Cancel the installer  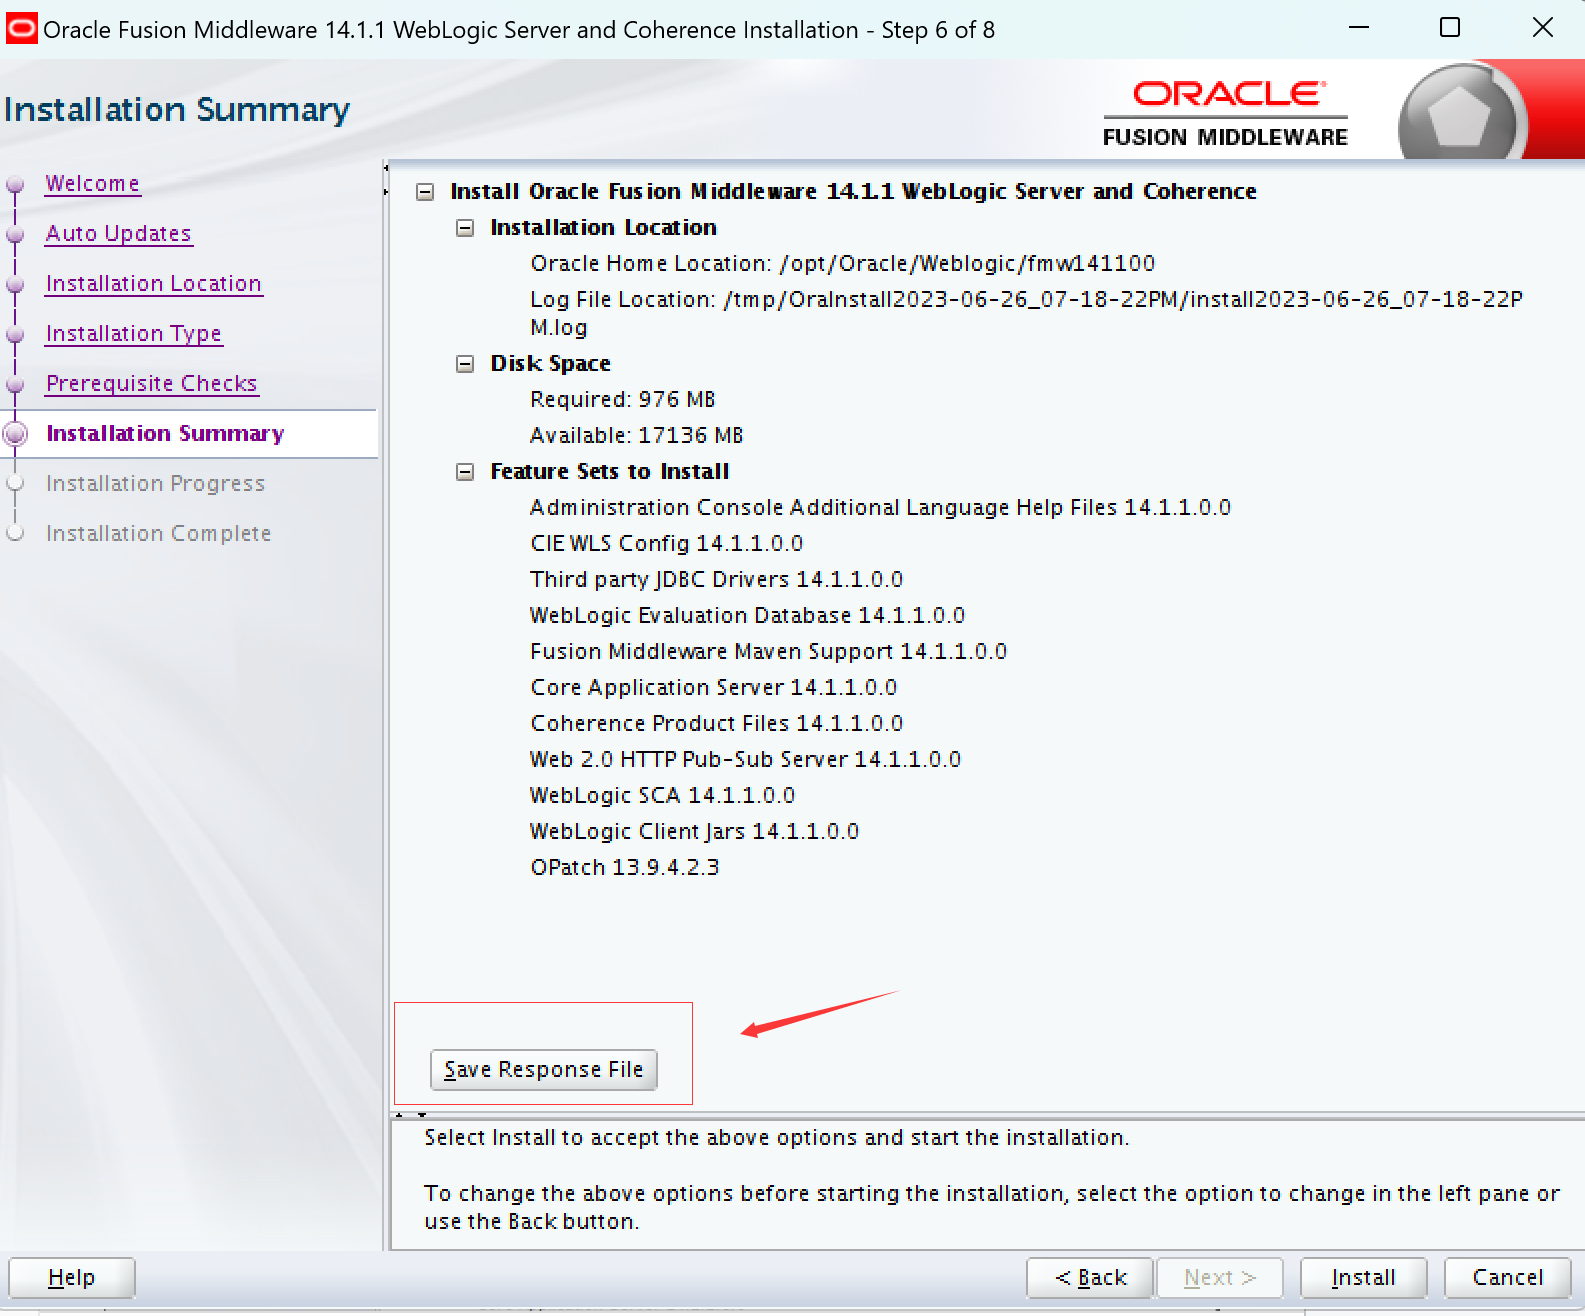click(x=1507, y=1278)
